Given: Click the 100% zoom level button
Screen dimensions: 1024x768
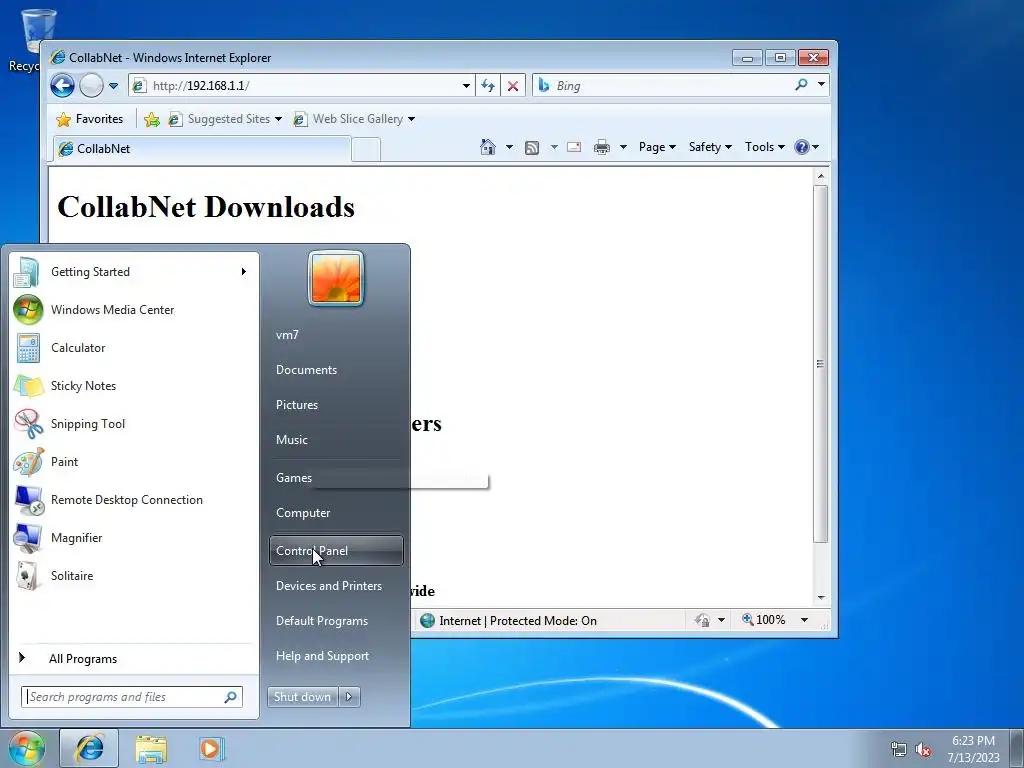Looking at the screenshot, I should pos(765,620).
